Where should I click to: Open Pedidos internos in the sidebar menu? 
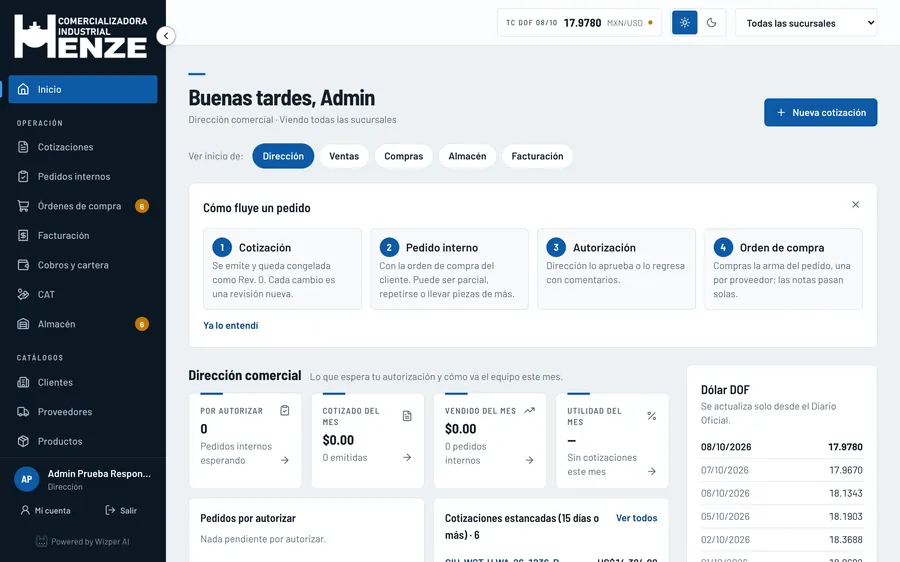(83, 176)
